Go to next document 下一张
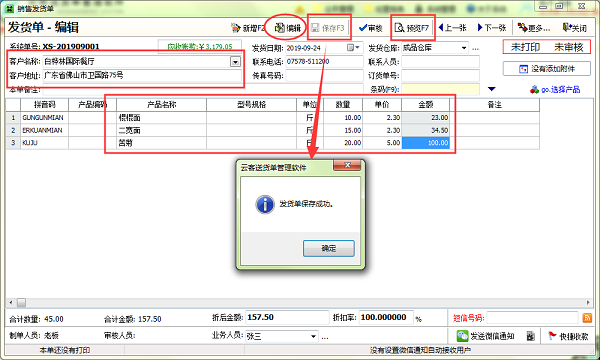600x360 pixels. [492, 28]
